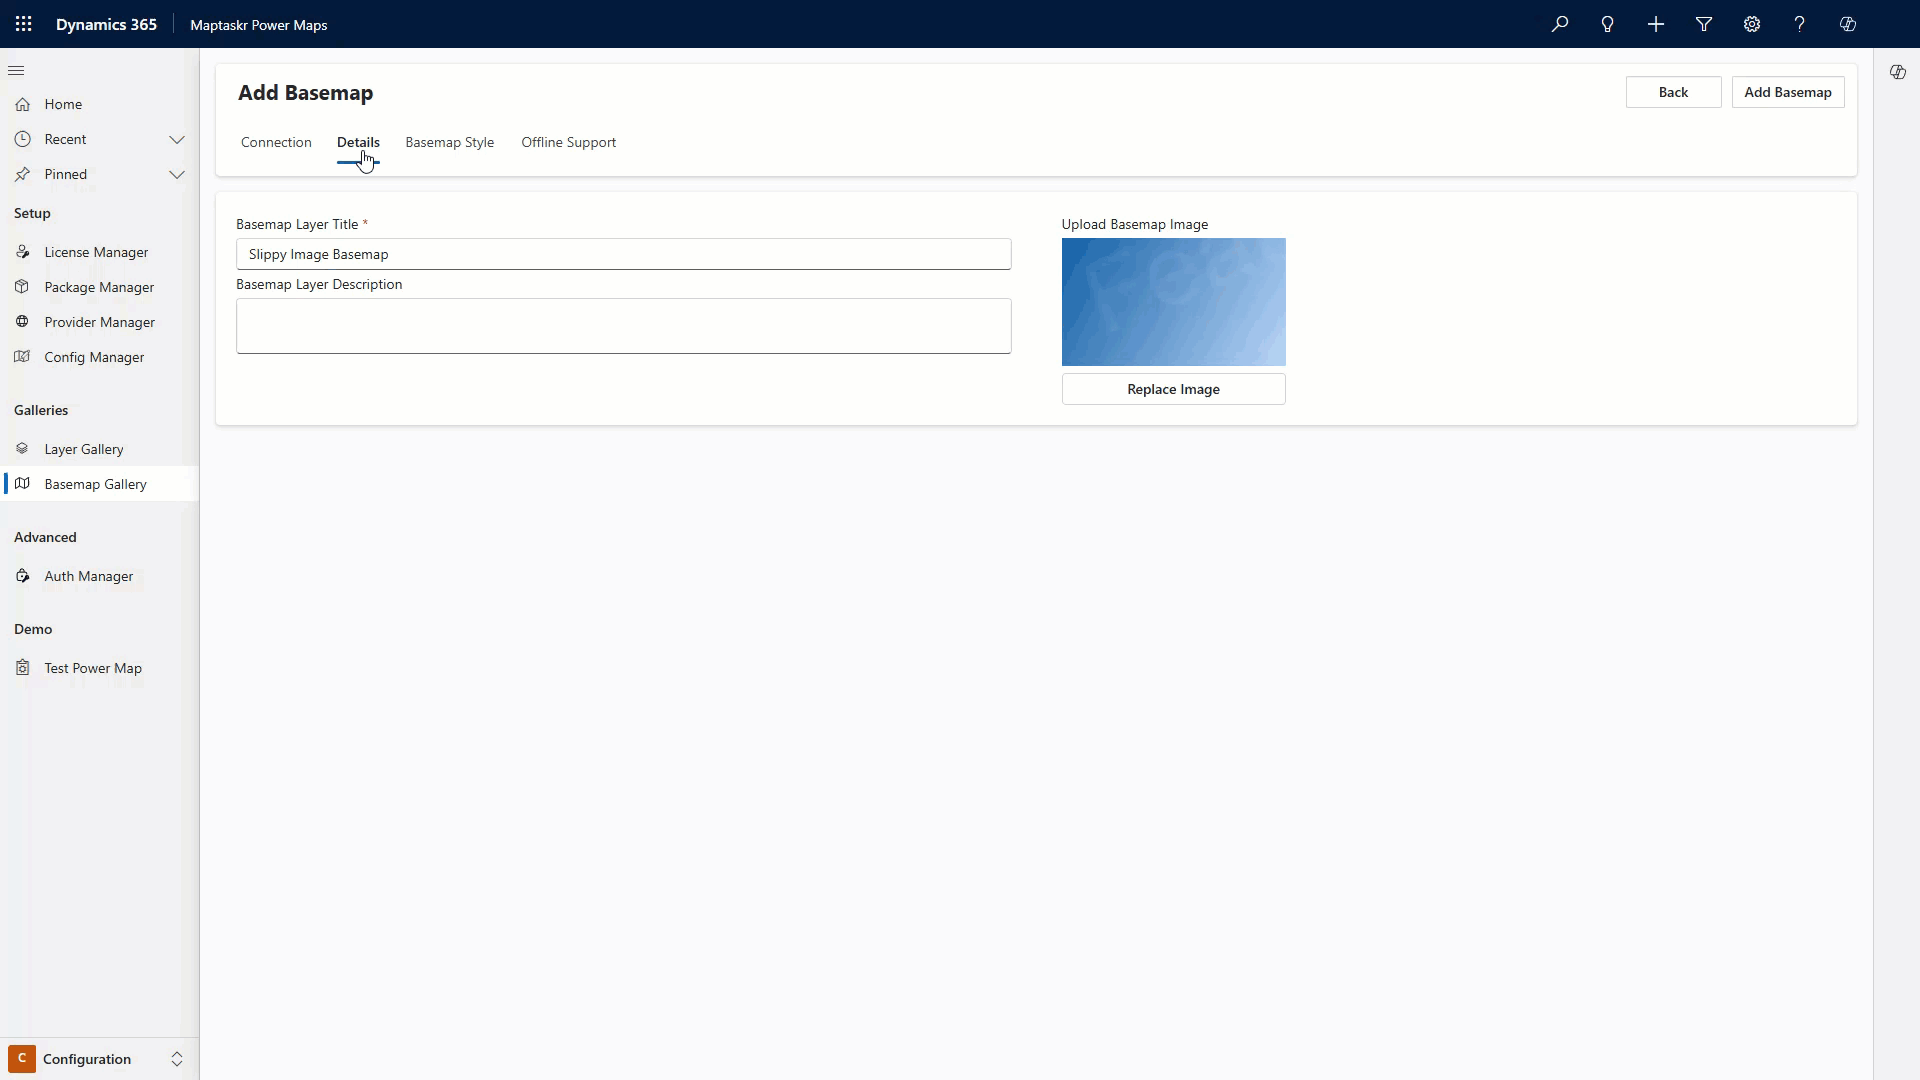Expand the Pinned section chevron
The width and height of the screenshot is (1920, 1080).
click(x=177, y=174)
